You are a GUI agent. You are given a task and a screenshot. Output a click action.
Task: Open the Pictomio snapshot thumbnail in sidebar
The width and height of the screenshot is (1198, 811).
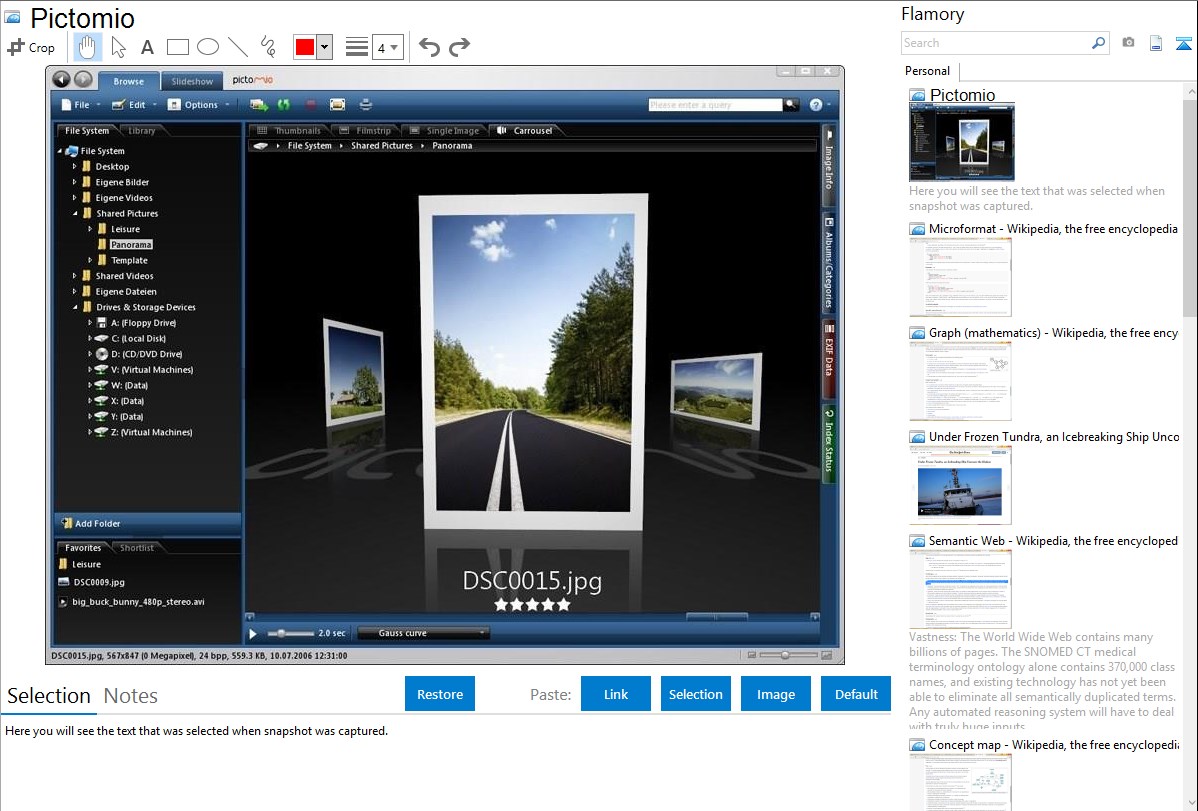tap(962, 143)
